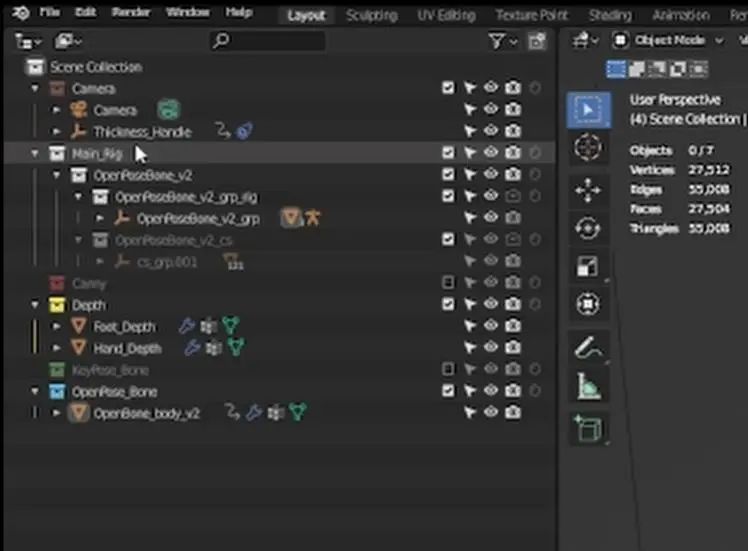Uncheck the Camera collection exclude checkbox

click(448, 88)
